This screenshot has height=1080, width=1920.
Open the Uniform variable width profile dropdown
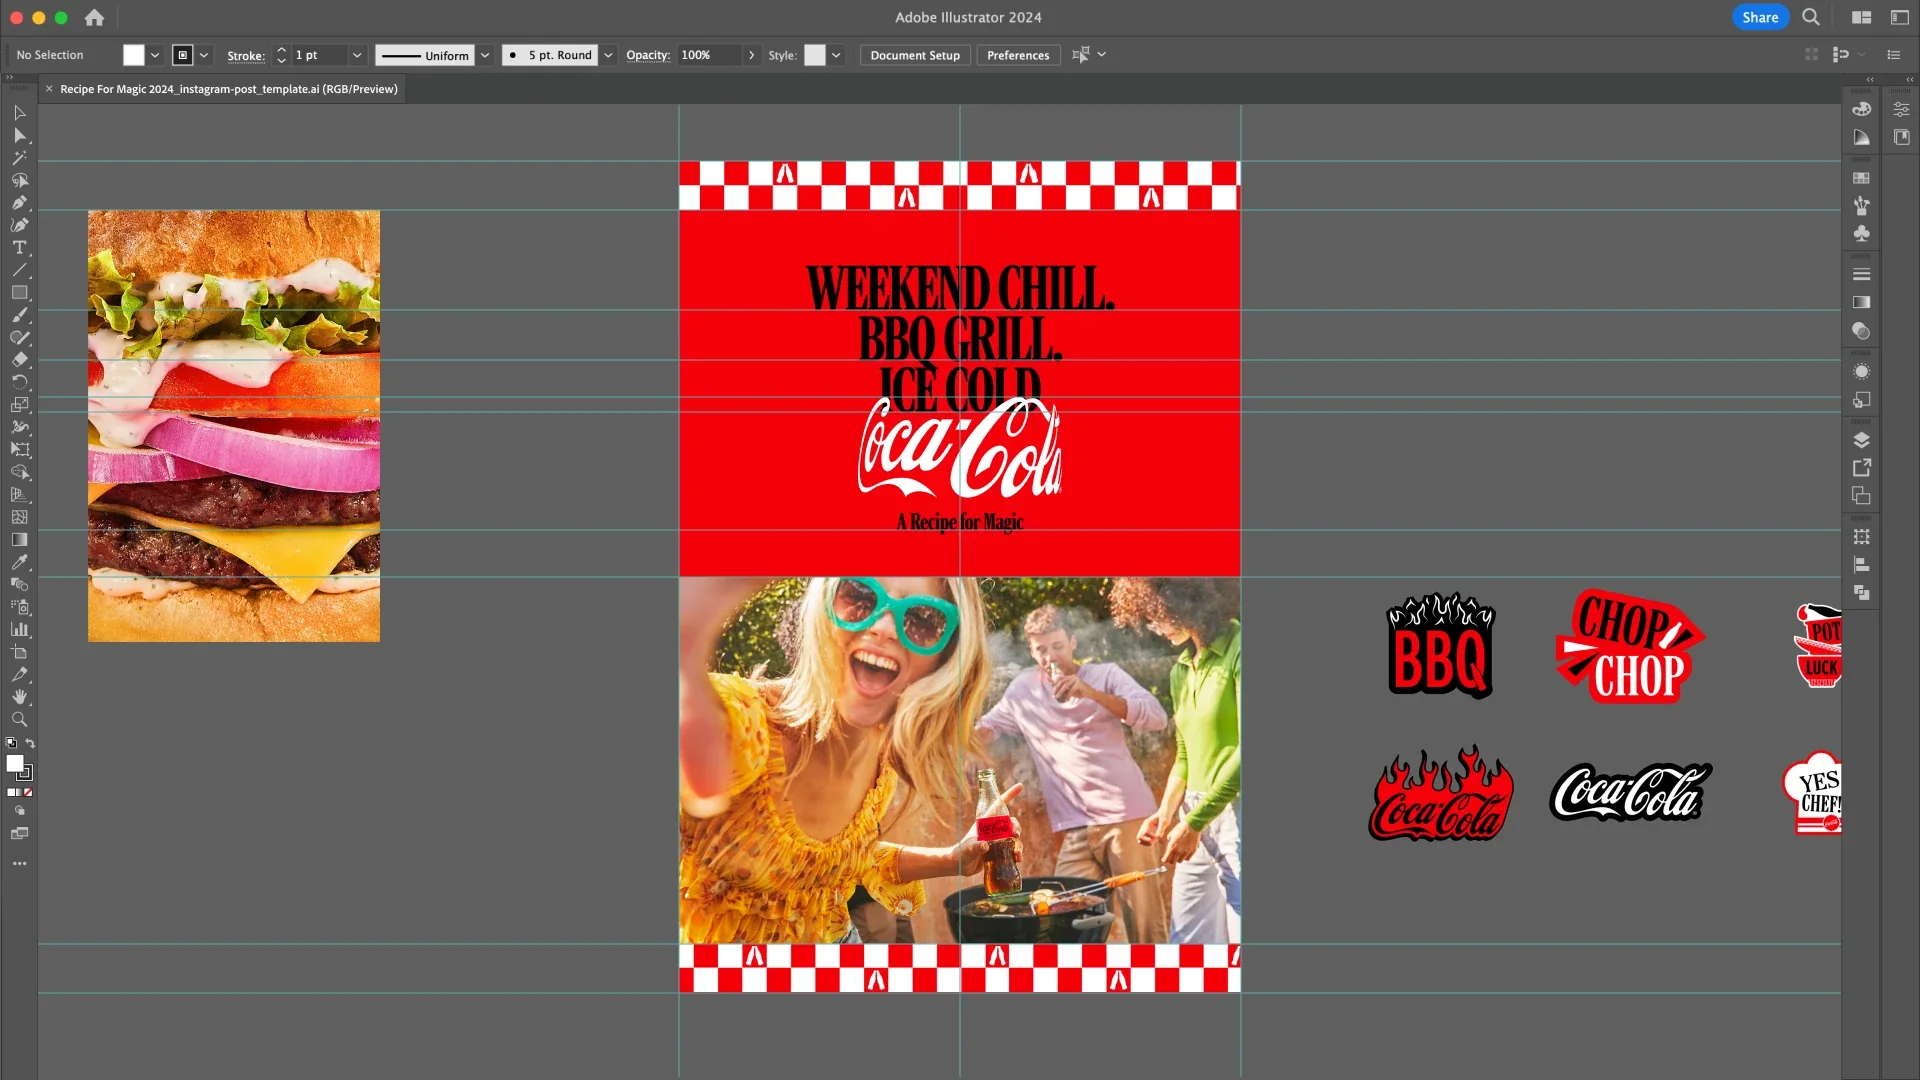coord(485,55)
